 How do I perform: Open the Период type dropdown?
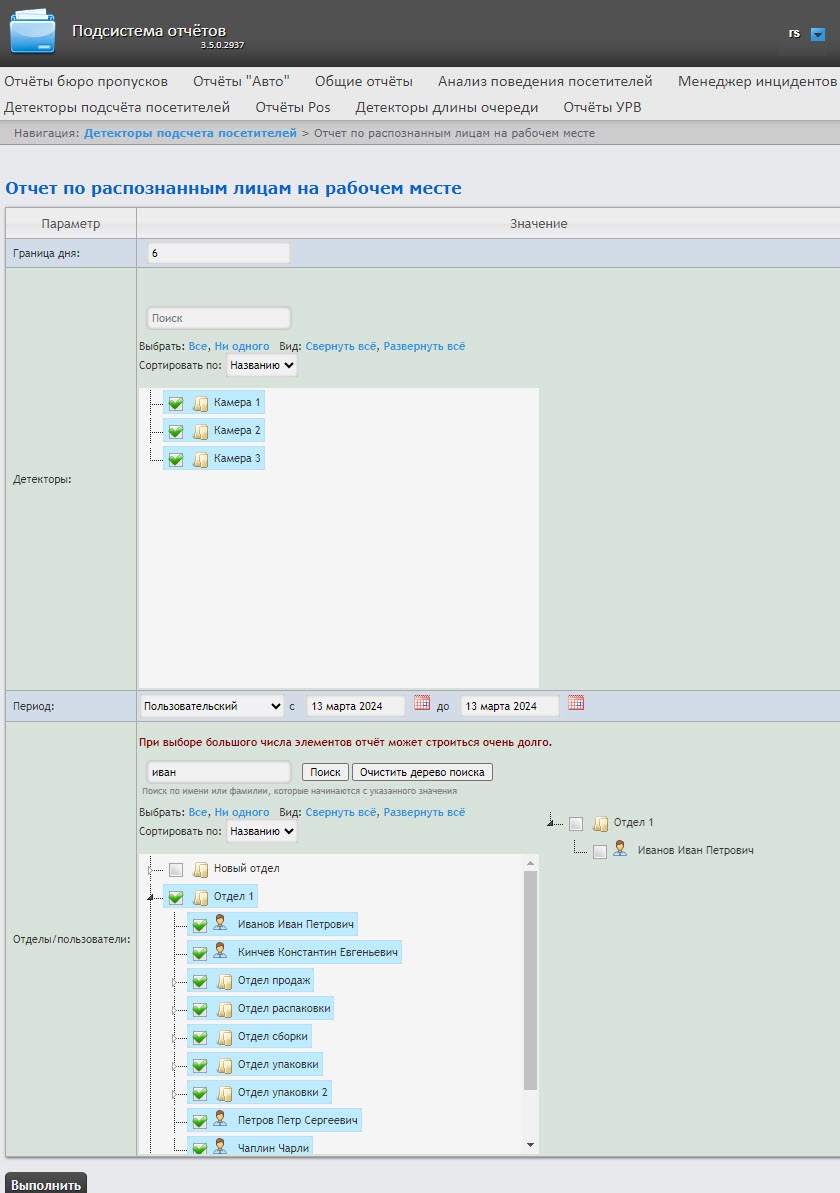tap(213, 706)
